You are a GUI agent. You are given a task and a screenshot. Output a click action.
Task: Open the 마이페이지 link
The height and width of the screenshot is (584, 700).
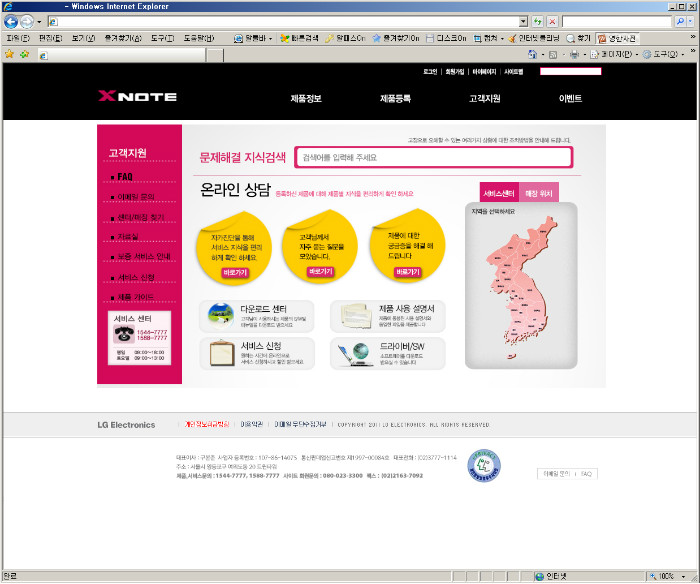pyautogui.click(x=484, y=71)
